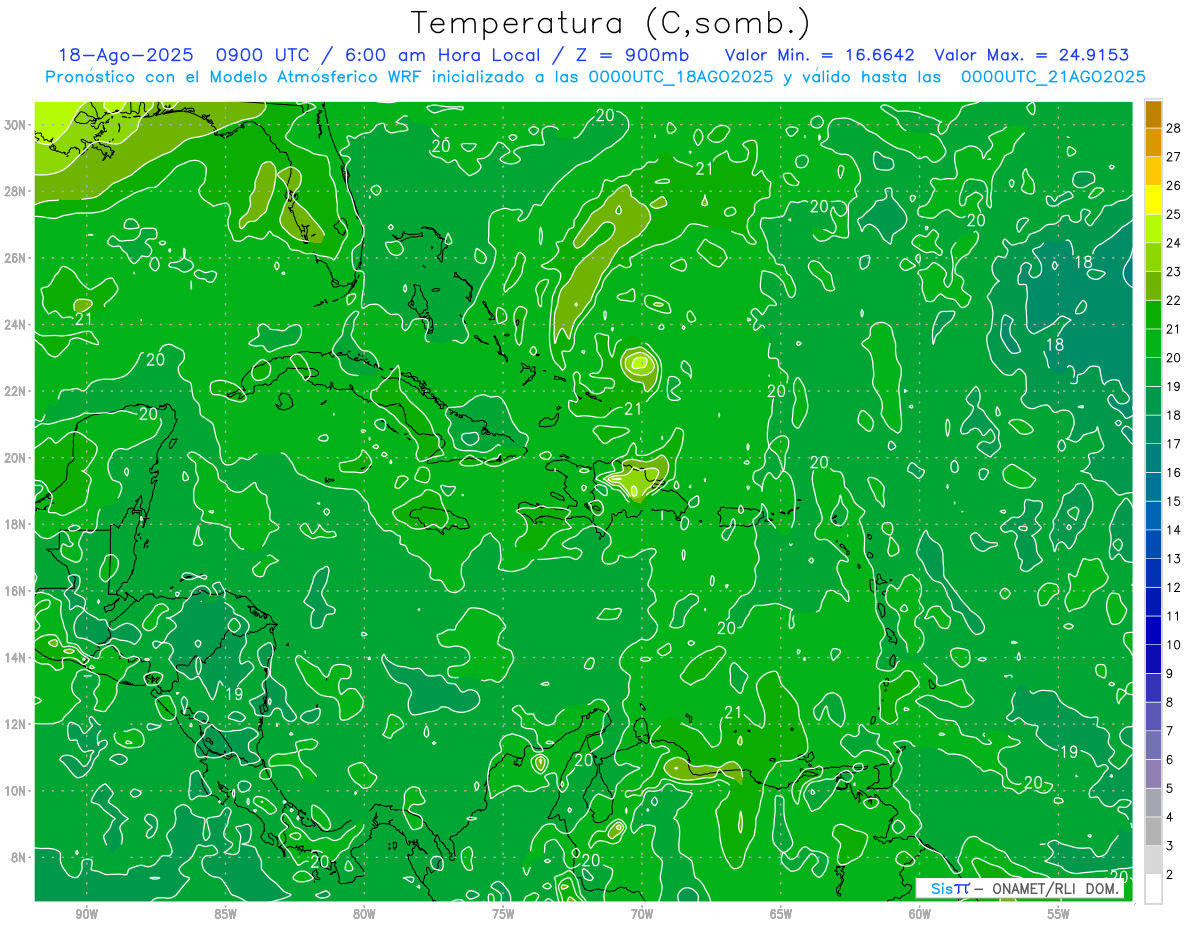
Task: Click the "18N" latitude axis label
Action: click(17, 524)
